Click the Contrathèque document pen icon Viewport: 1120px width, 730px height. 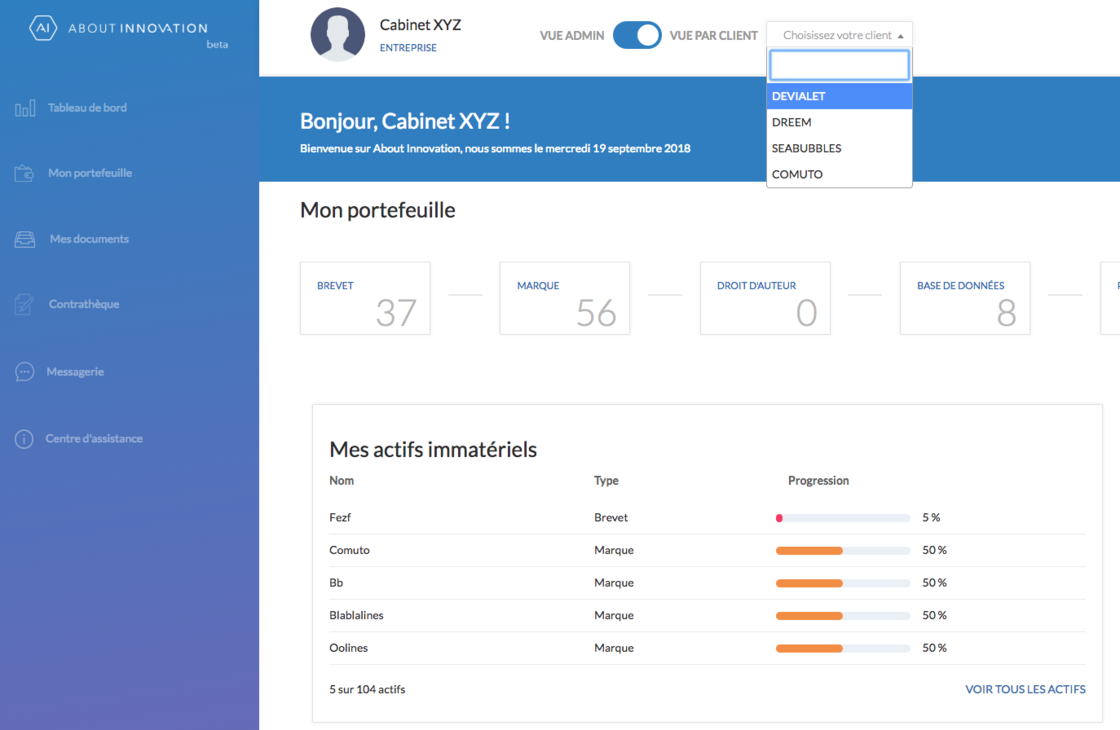pyautogui.click(x=24, y=304)
